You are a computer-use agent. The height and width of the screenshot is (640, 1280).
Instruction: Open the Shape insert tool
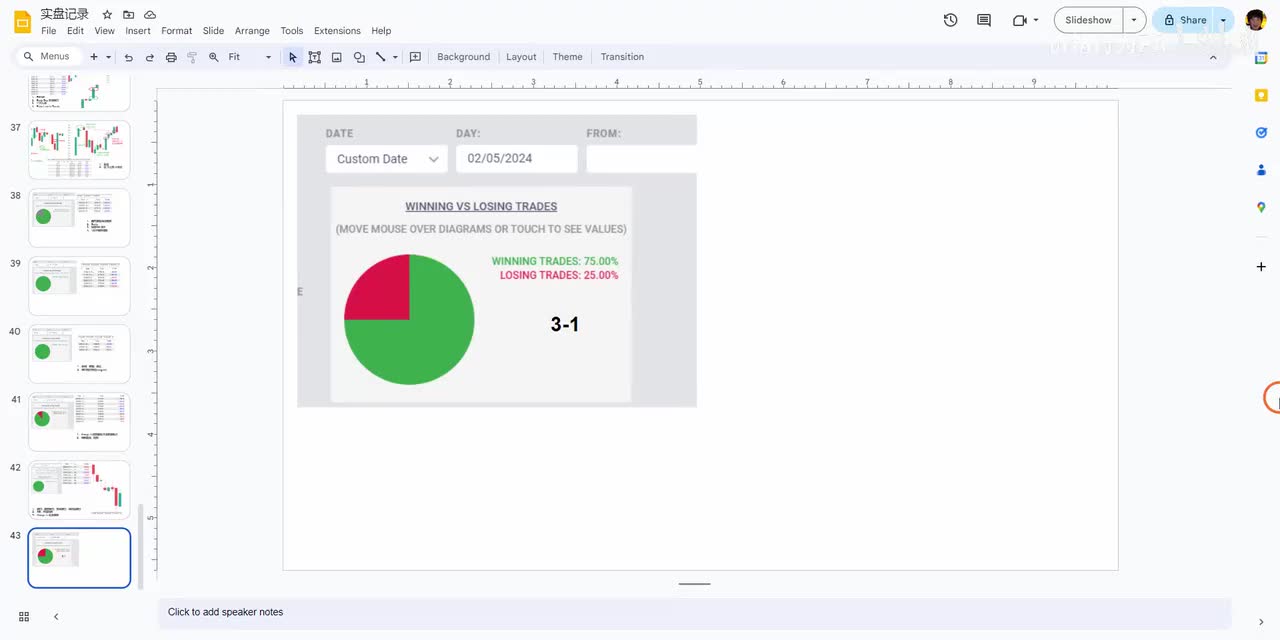(x=359, y=57)
